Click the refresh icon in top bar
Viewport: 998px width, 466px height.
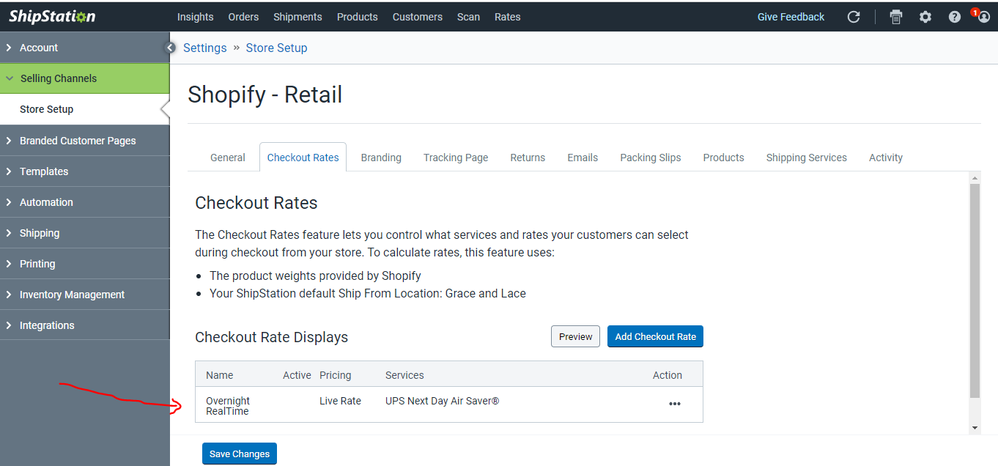click(853, 17)
